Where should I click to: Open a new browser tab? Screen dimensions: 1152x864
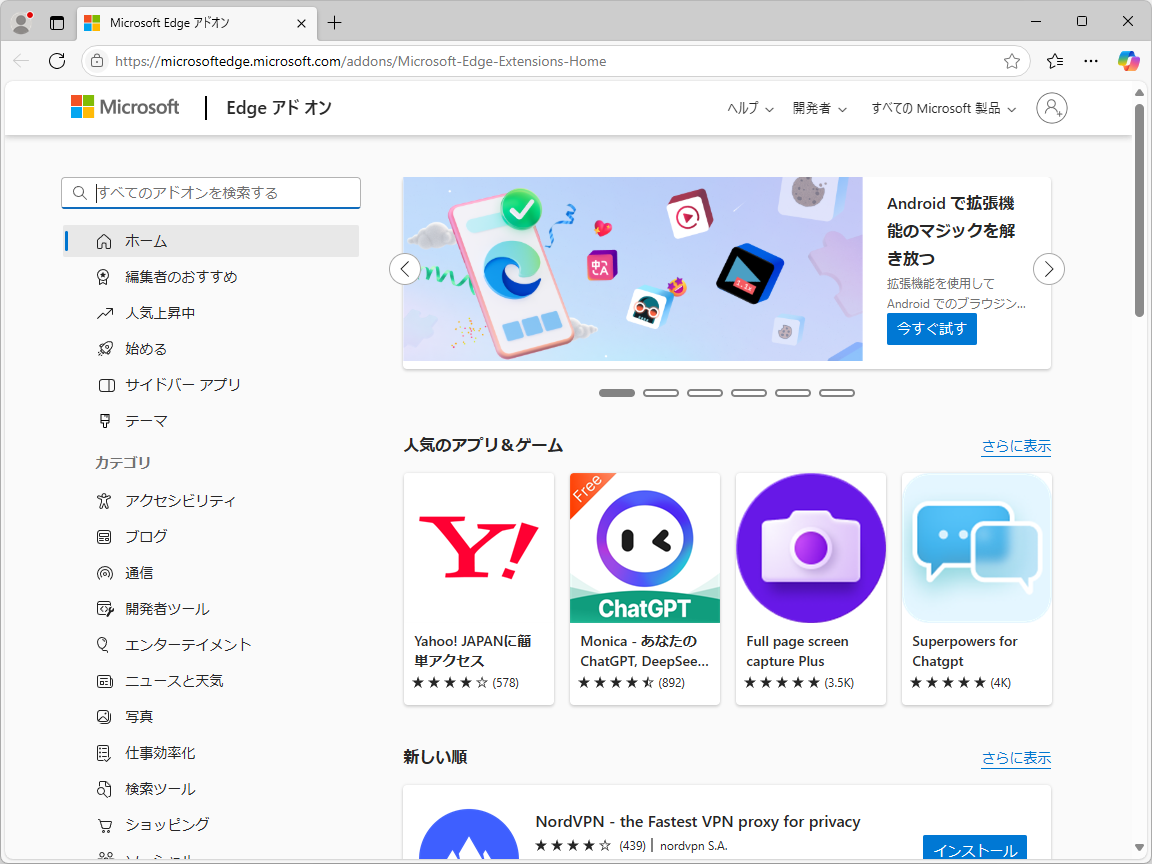click(334, 22)
